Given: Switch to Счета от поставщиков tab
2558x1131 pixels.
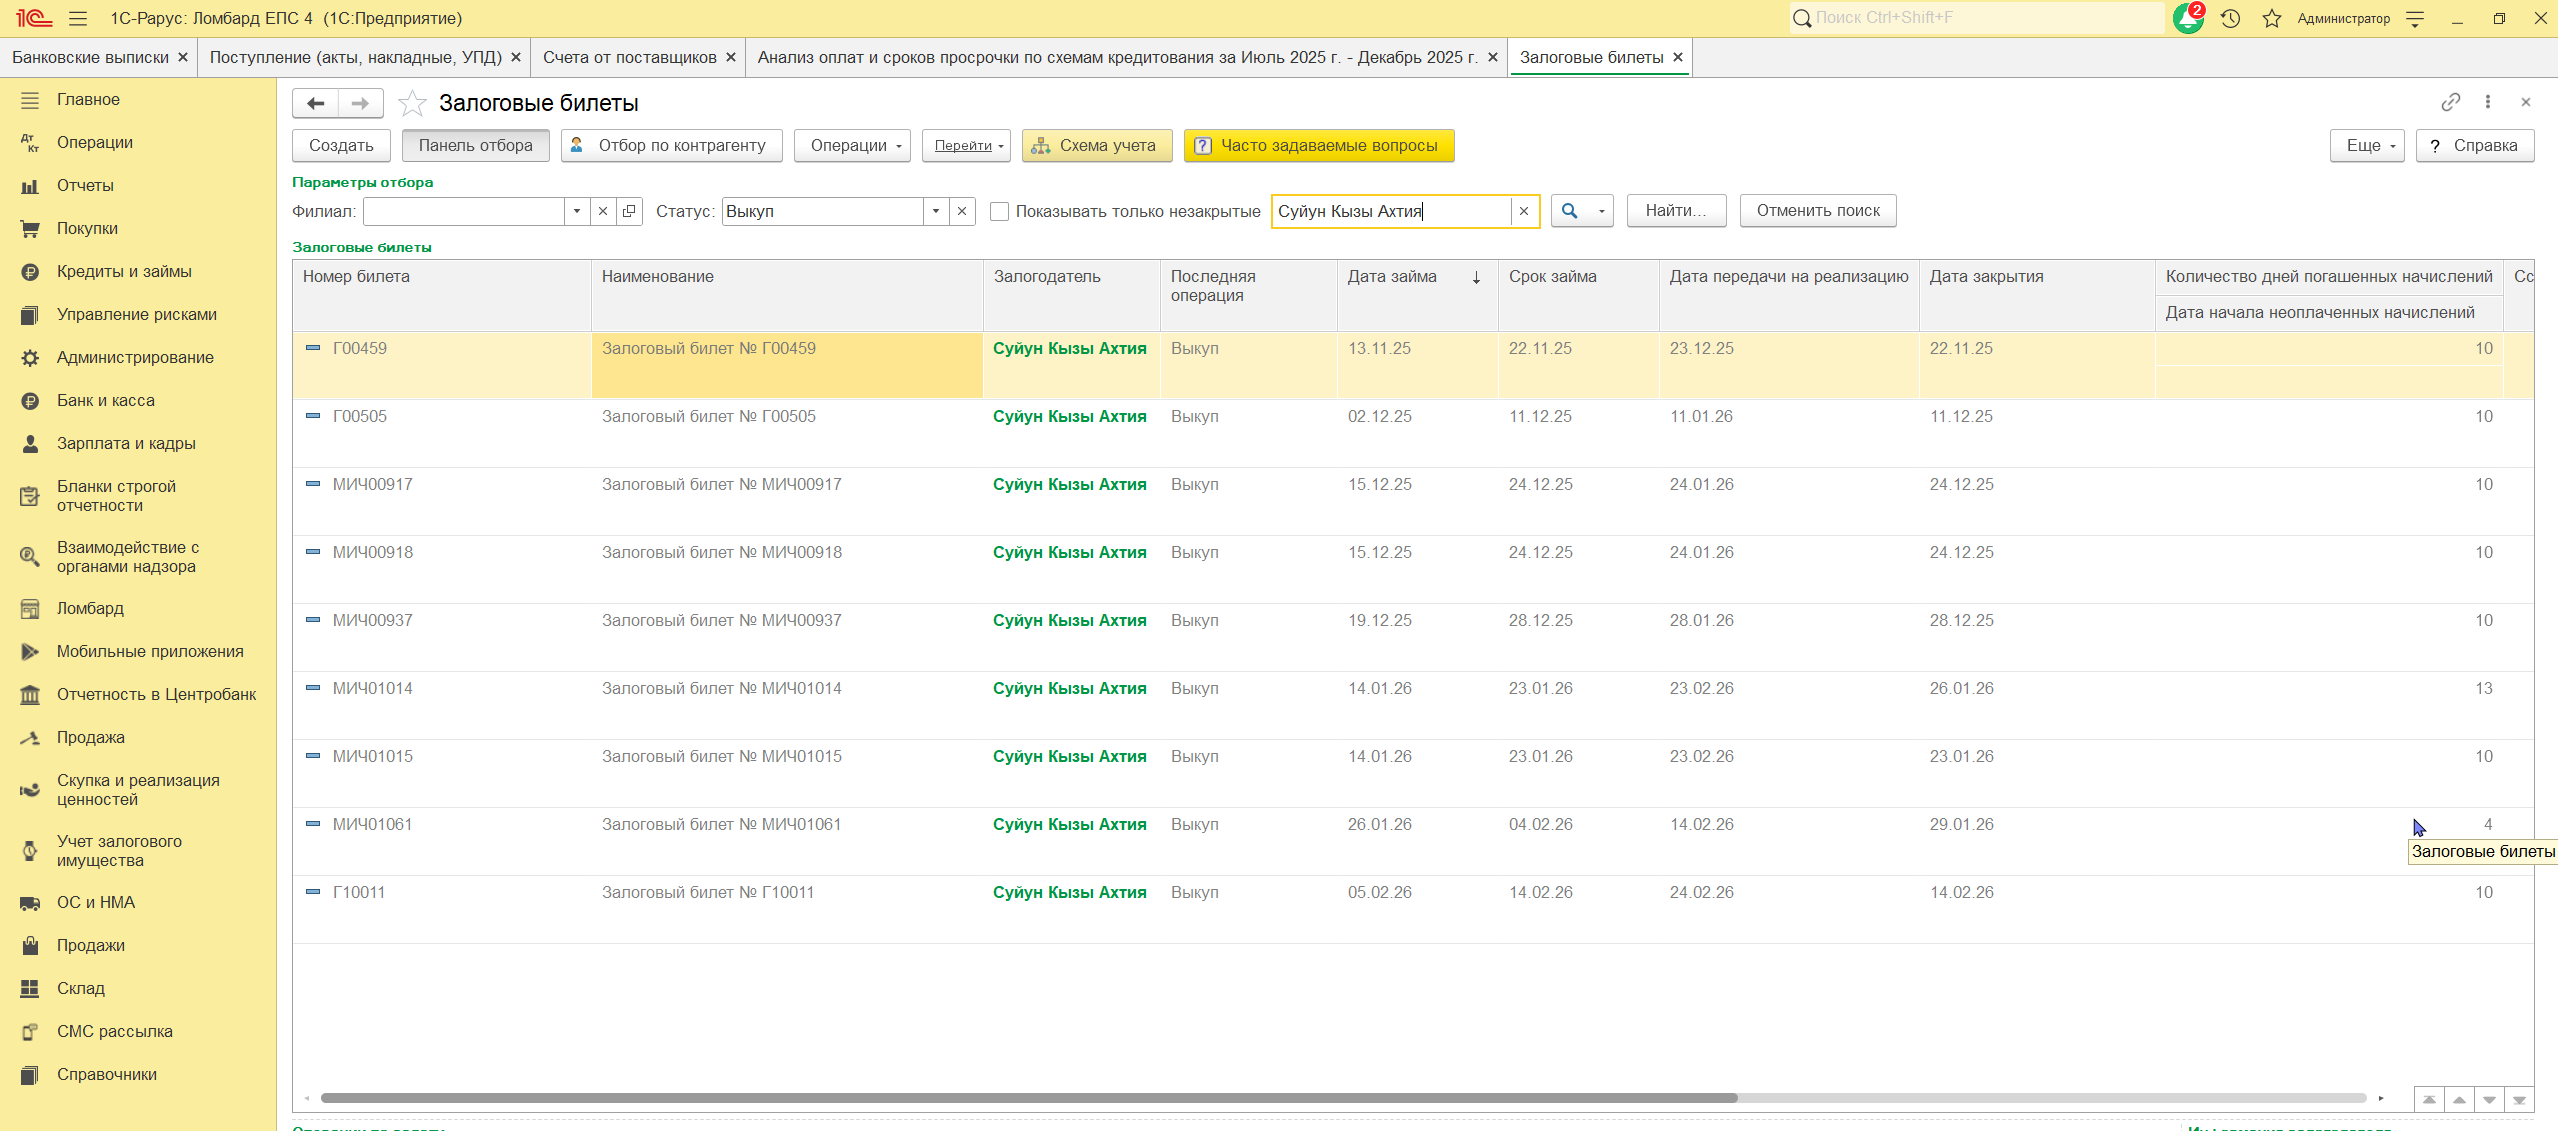Looking at the screenshot, I should tap(629, 57).
